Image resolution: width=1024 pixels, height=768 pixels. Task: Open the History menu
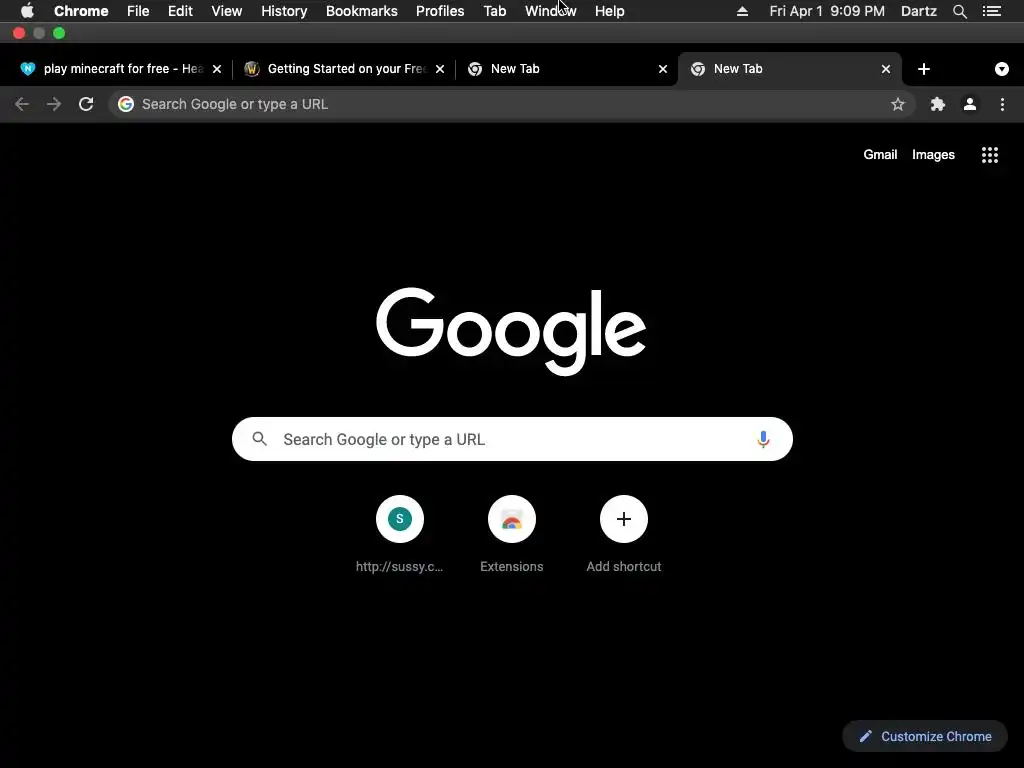coord(284,11)
